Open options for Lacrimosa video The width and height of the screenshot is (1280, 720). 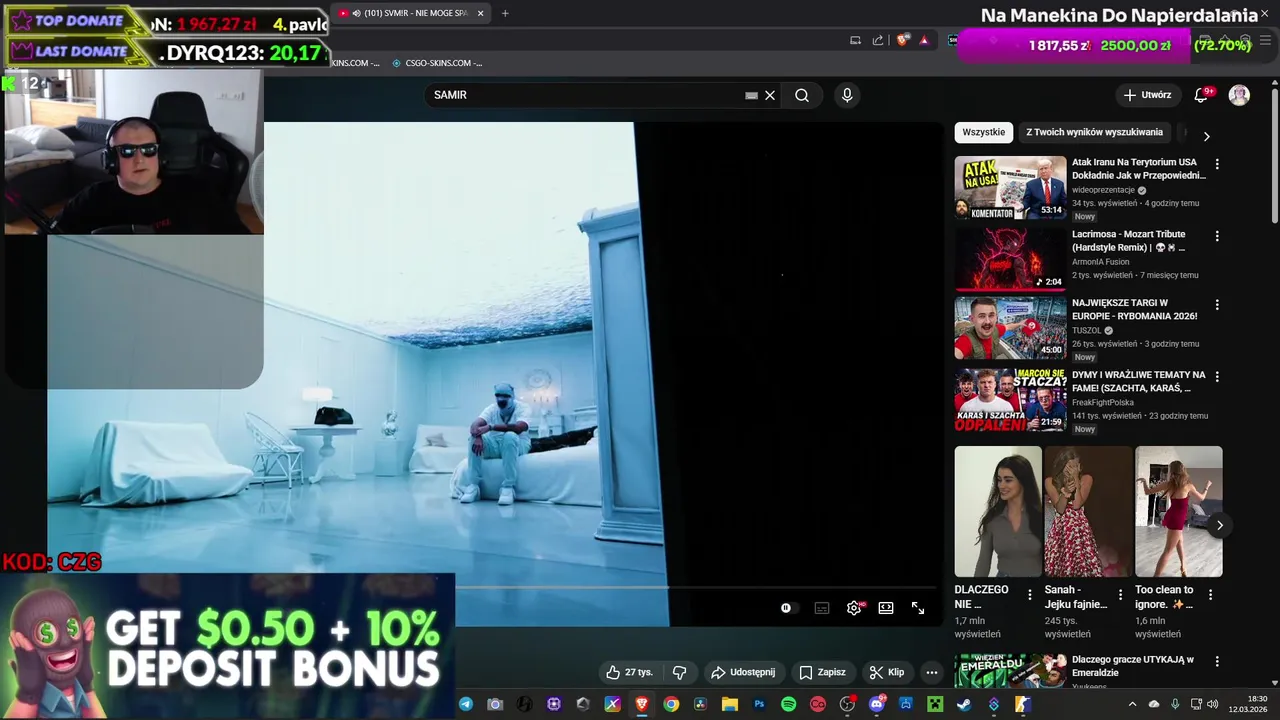1217,236
